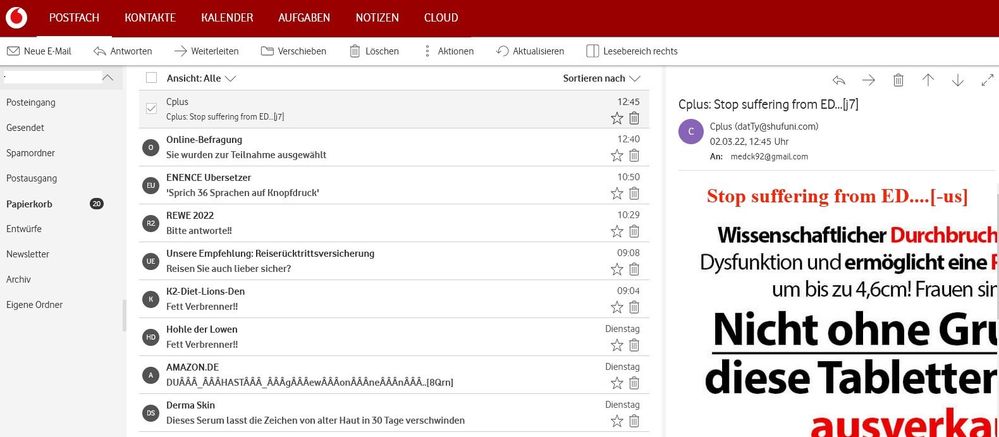Click Aktualisieren to refresh the mailbox

(530, 51)
